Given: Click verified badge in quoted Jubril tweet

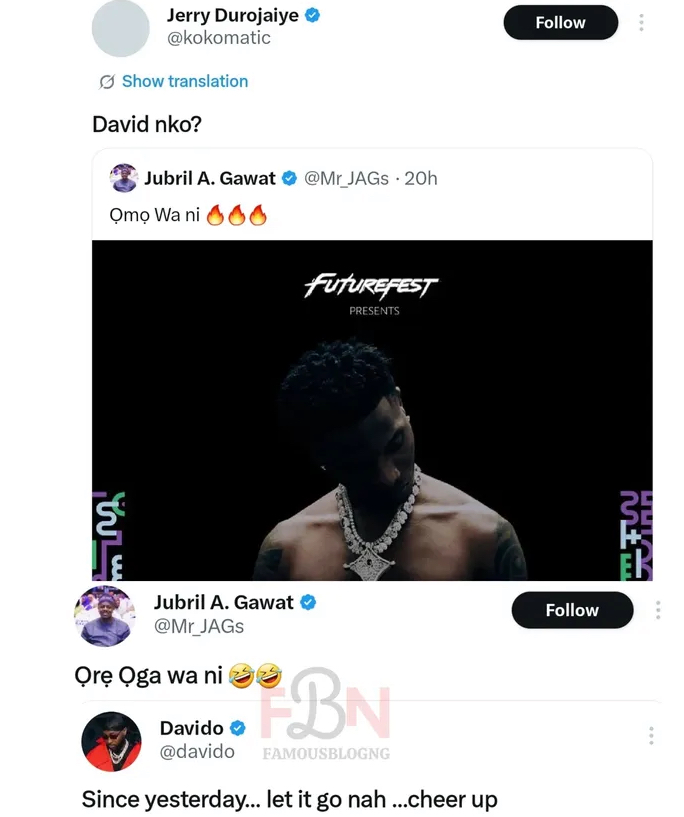Looking at the screenshot, I should tap(290, 178).
